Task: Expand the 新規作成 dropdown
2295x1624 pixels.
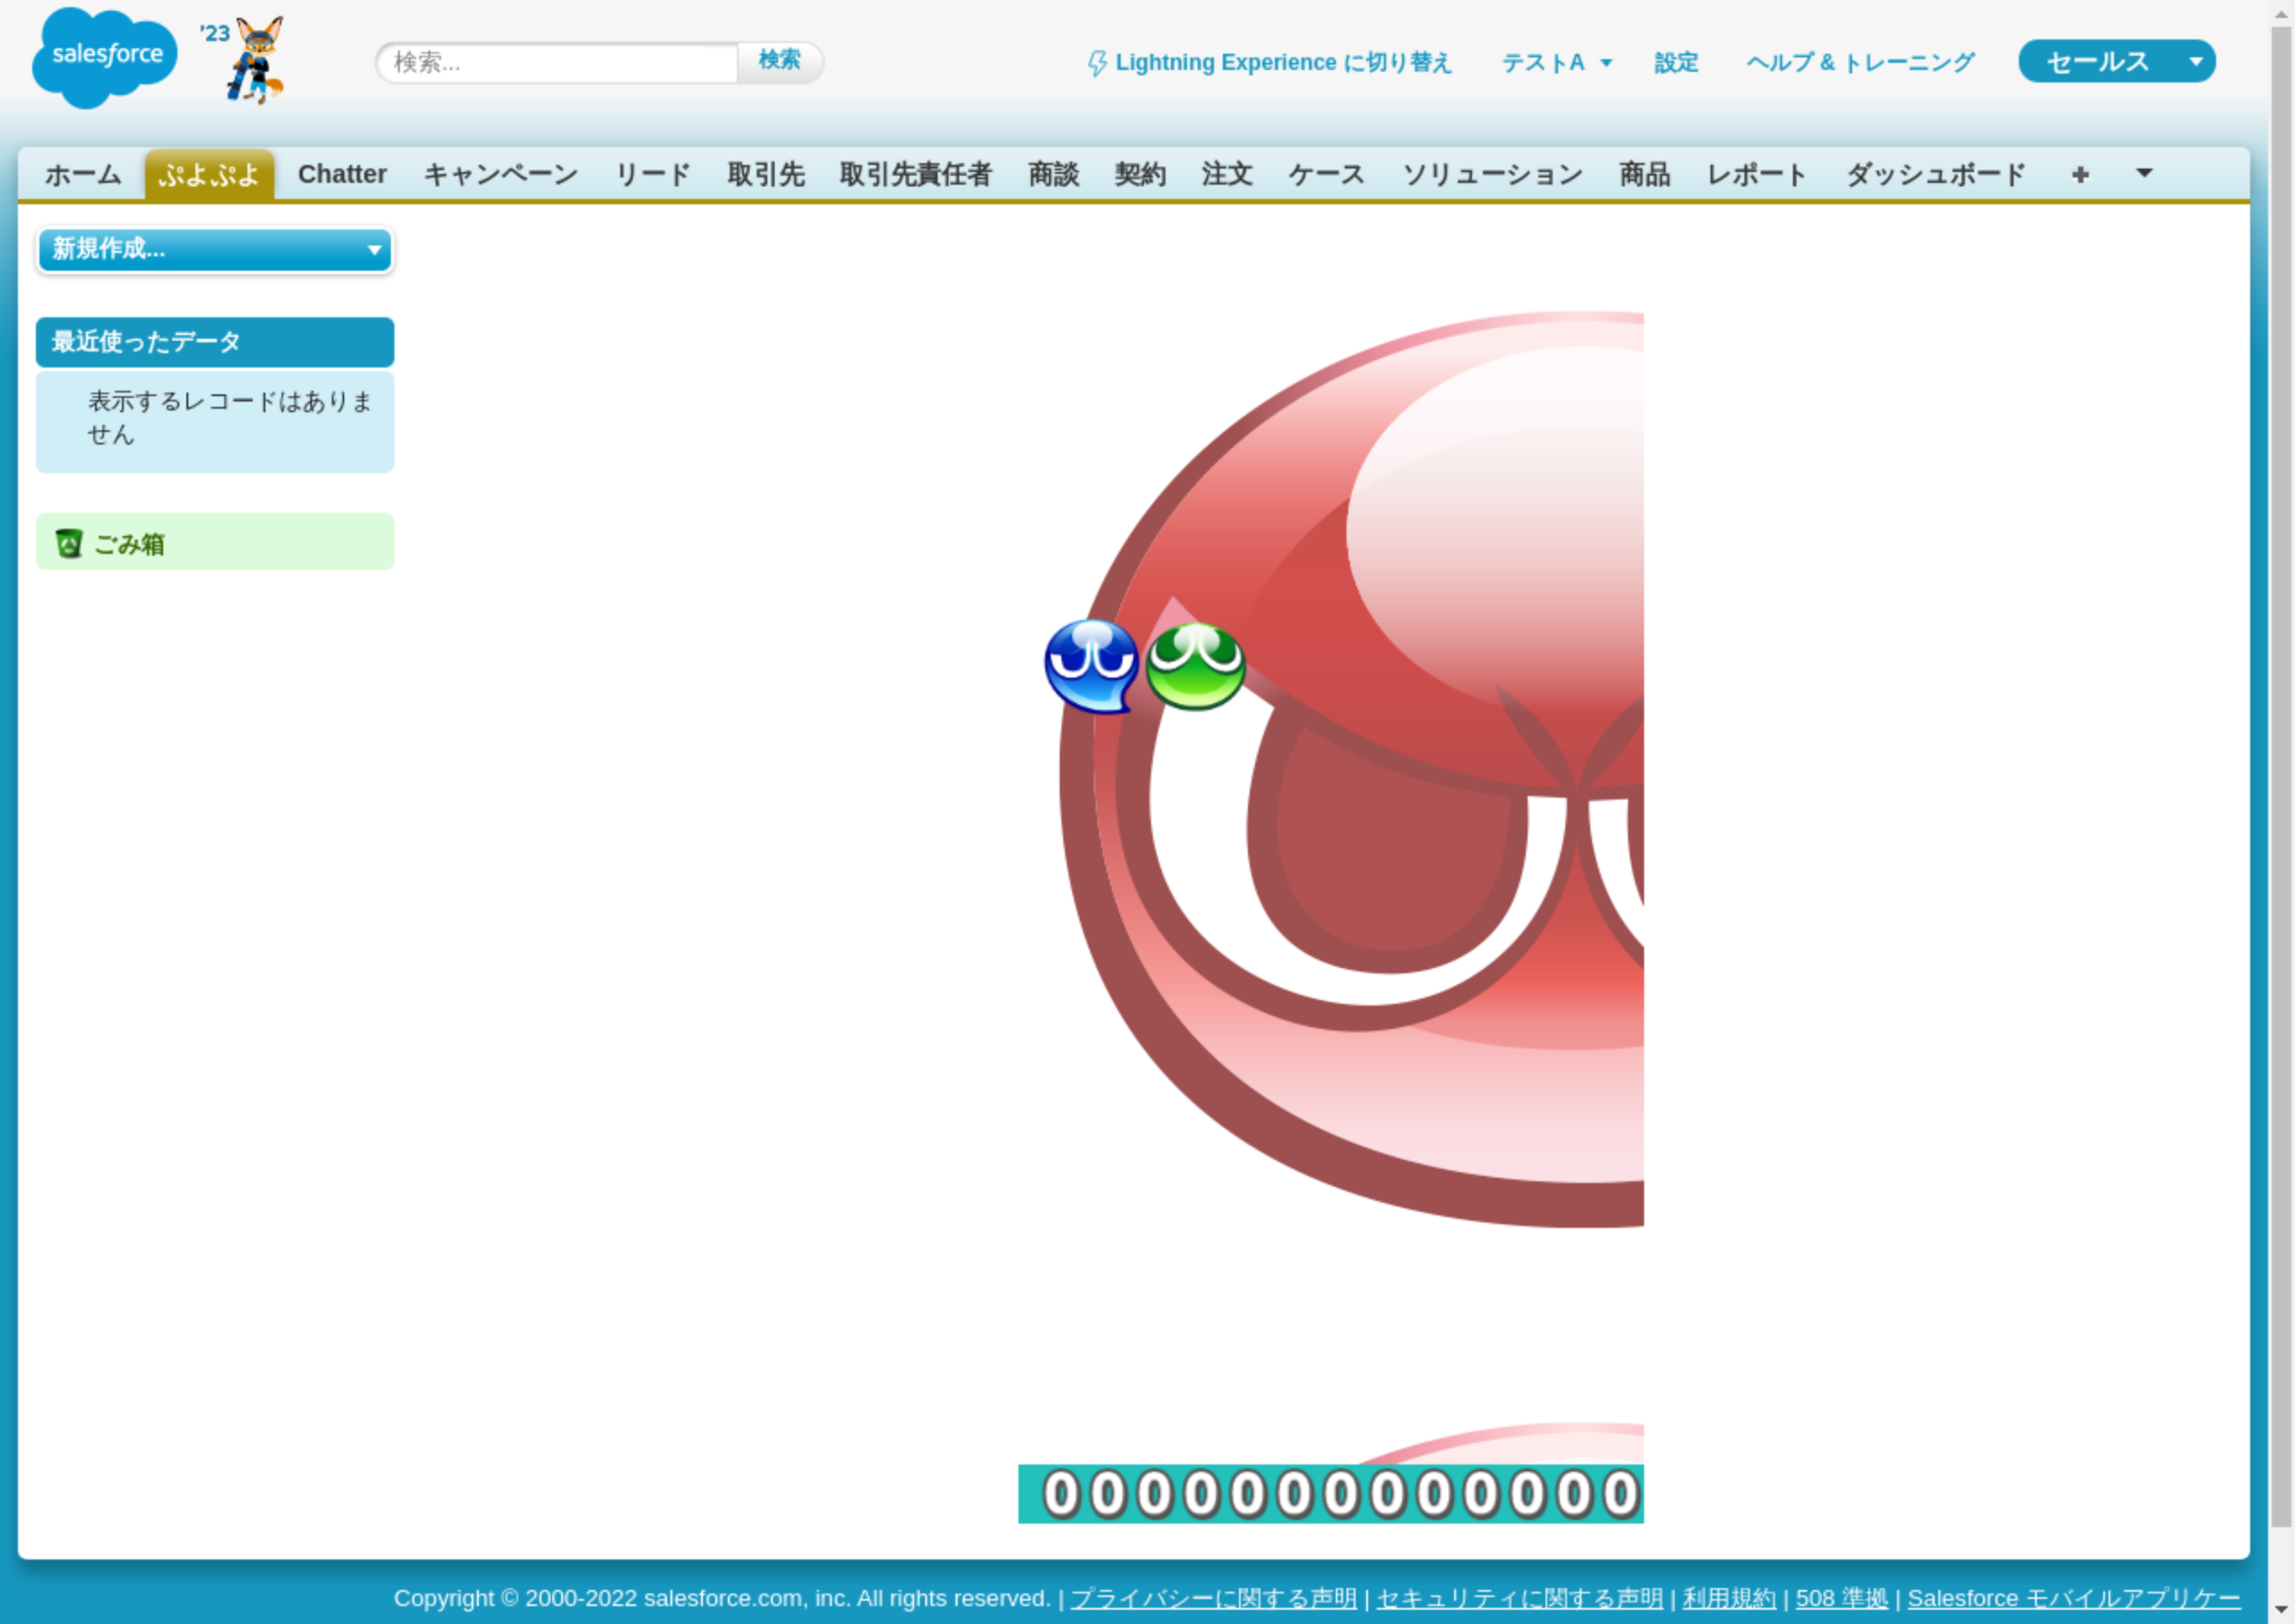Action: coord(214,249)
